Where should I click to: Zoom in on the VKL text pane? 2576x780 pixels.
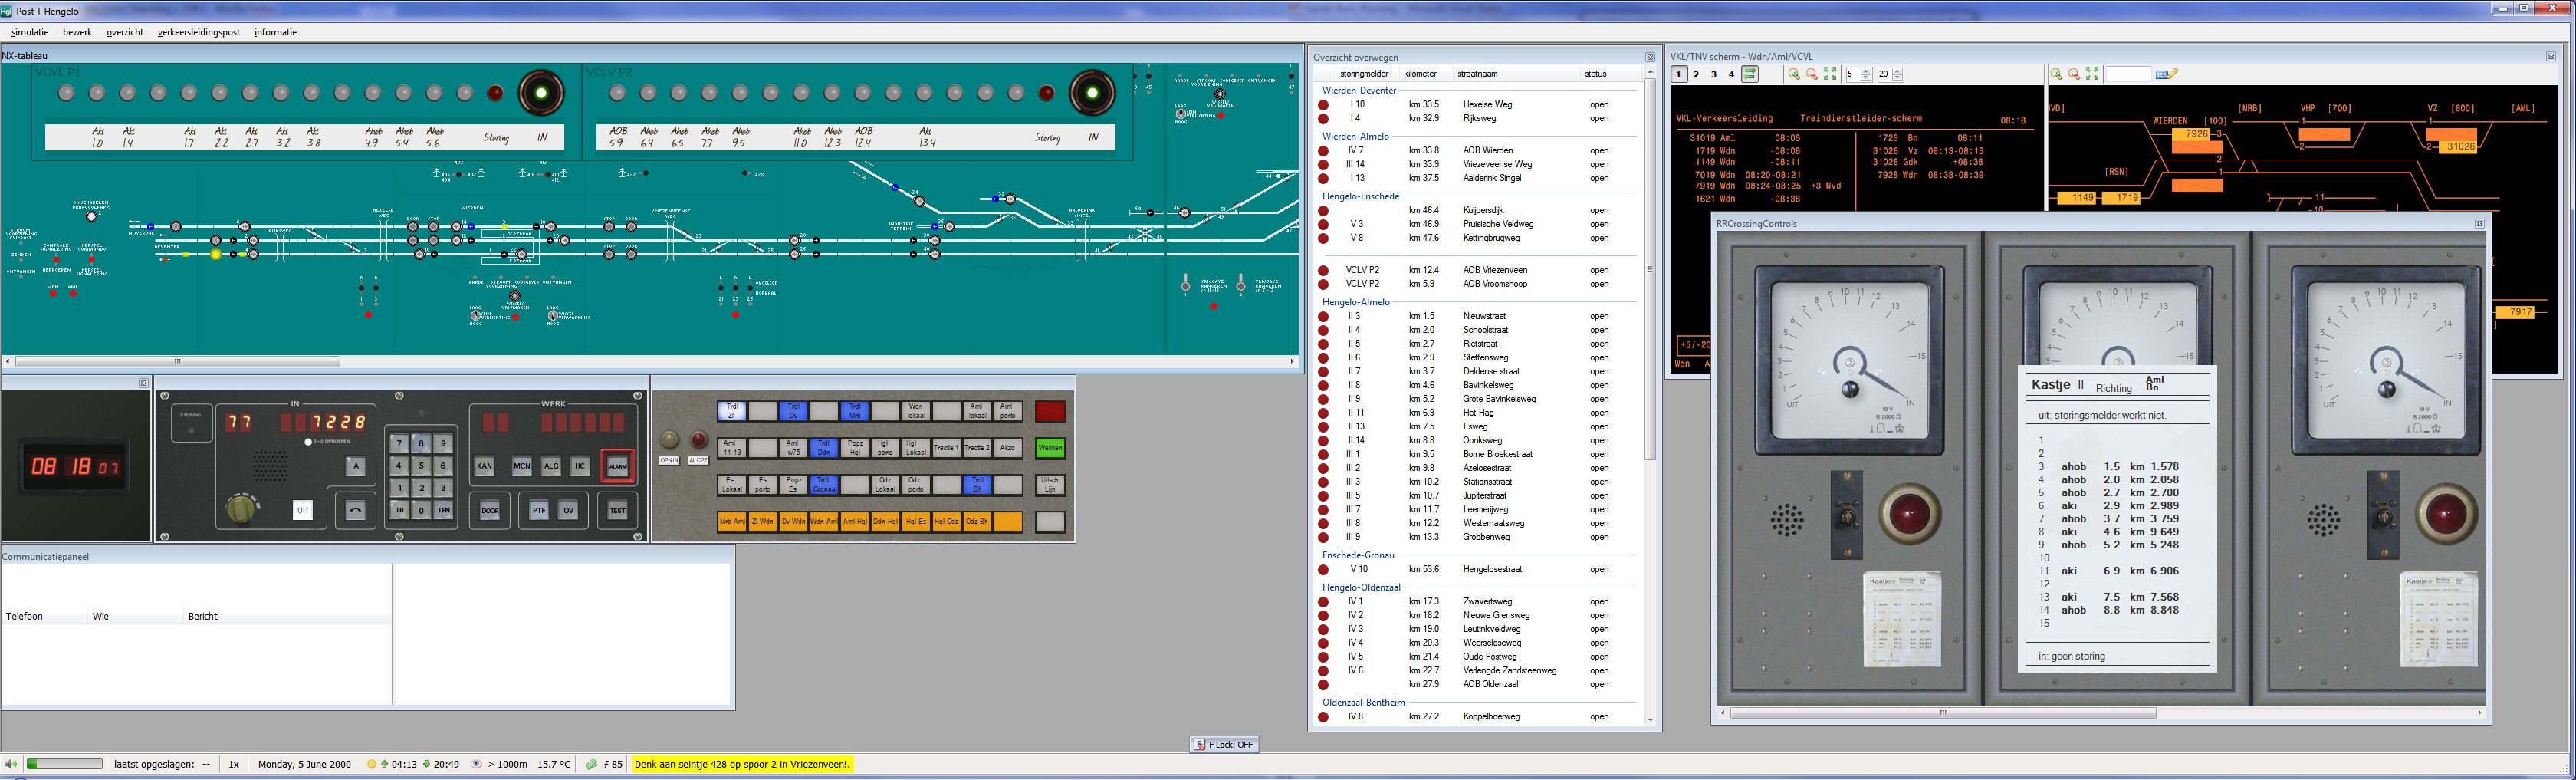[1794, 74]
